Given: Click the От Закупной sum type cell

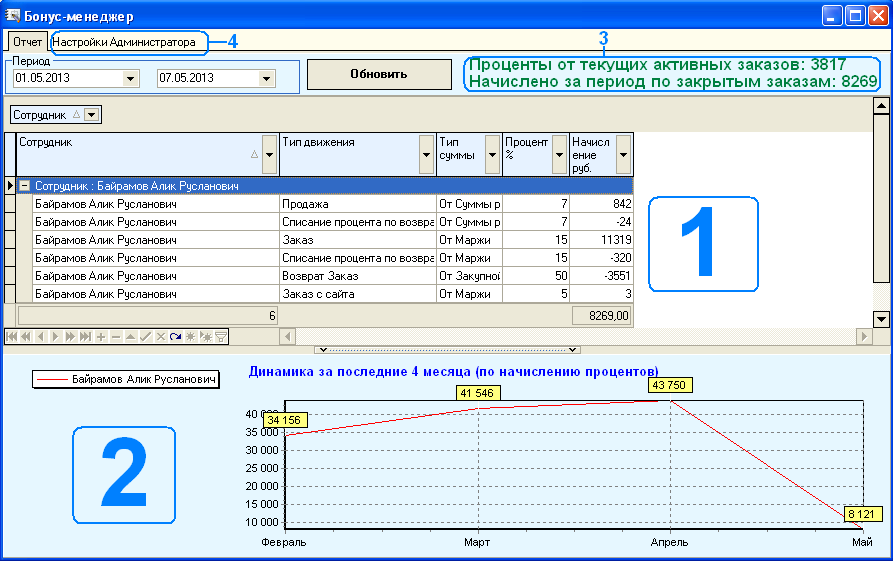Looking at the screenshot, I should coord(469,276).
